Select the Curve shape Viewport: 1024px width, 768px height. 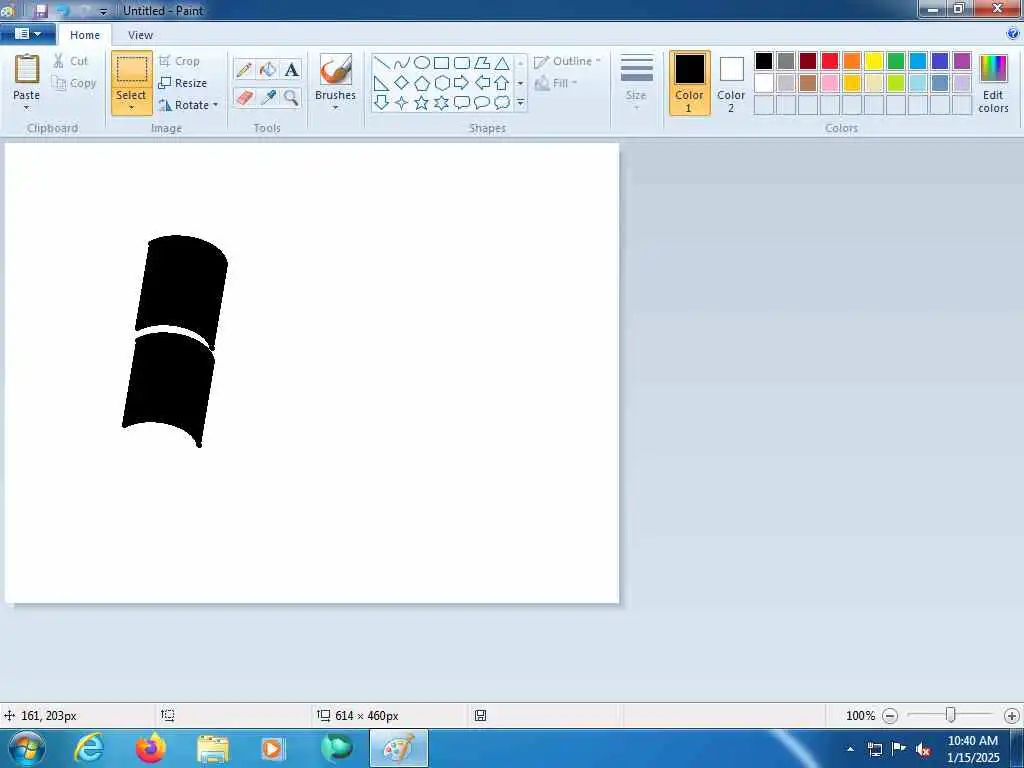pyautogui.click(x=402, y=63)
